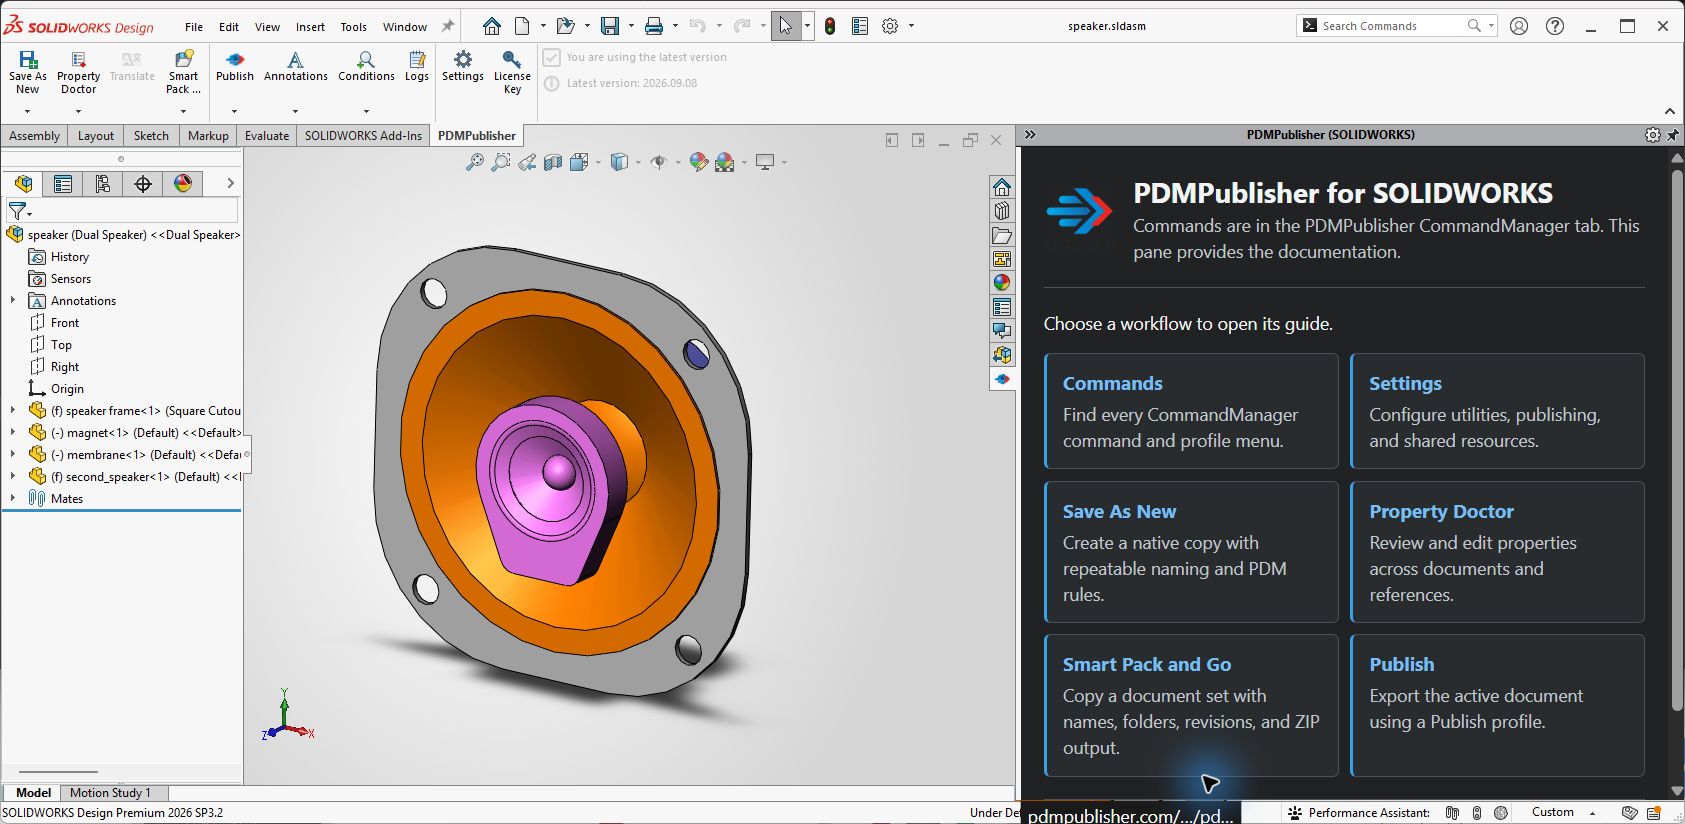Toggle the latest version checkbox
This screenshot has height=824, width=1685.
552,58
